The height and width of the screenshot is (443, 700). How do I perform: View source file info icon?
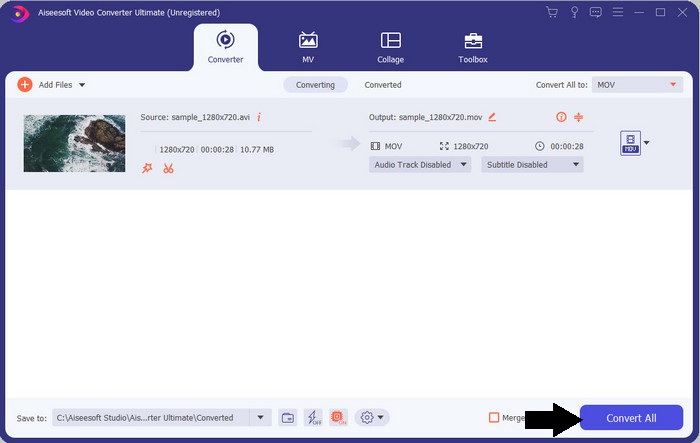click(259, 117)
